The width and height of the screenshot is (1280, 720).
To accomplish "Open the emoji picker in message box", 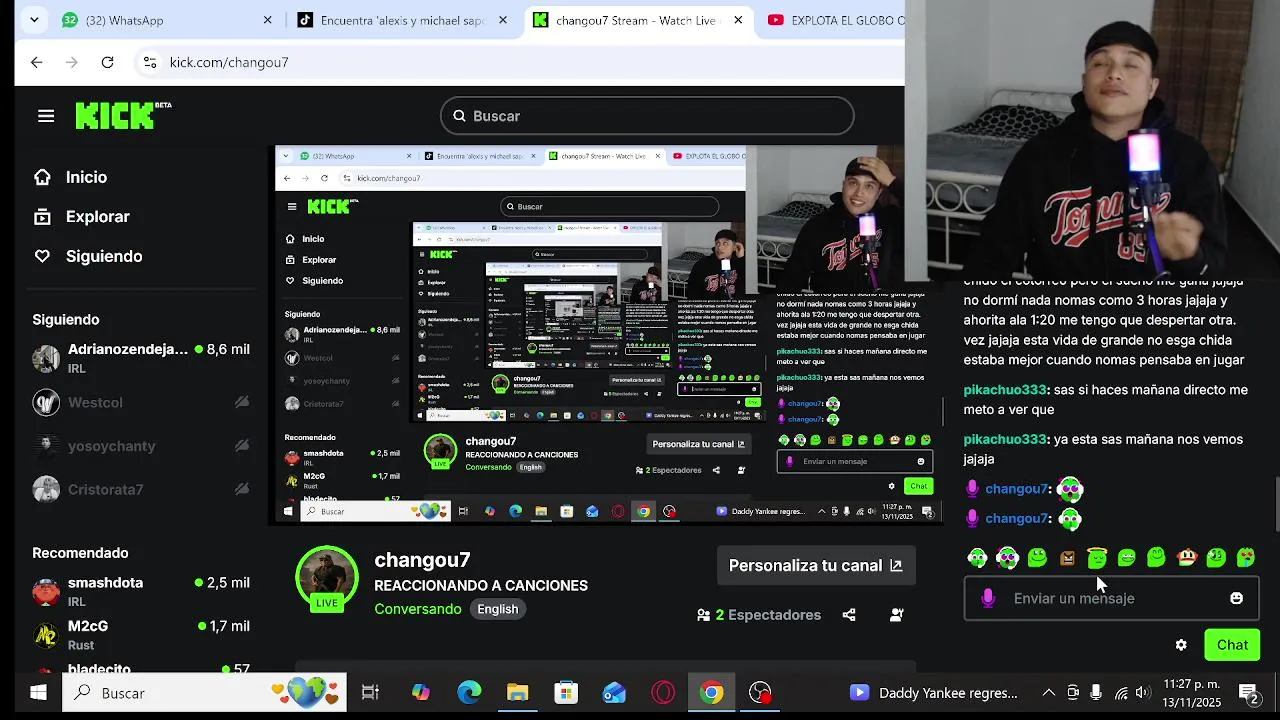I will click(1236, 598).
